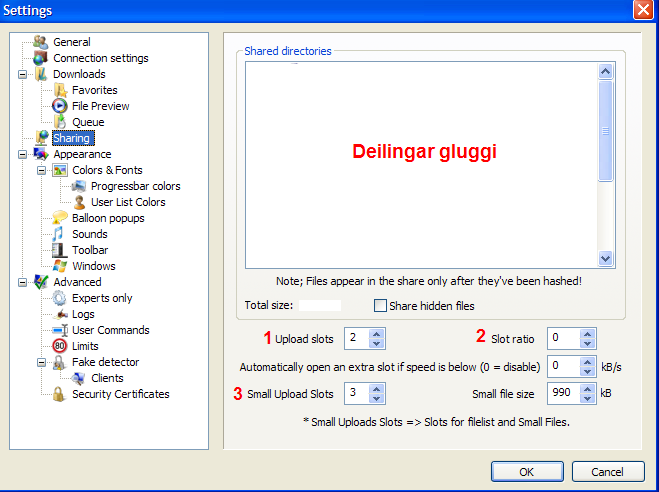
Task: Select the Sounds music note icon
Action: click(60, 234)
